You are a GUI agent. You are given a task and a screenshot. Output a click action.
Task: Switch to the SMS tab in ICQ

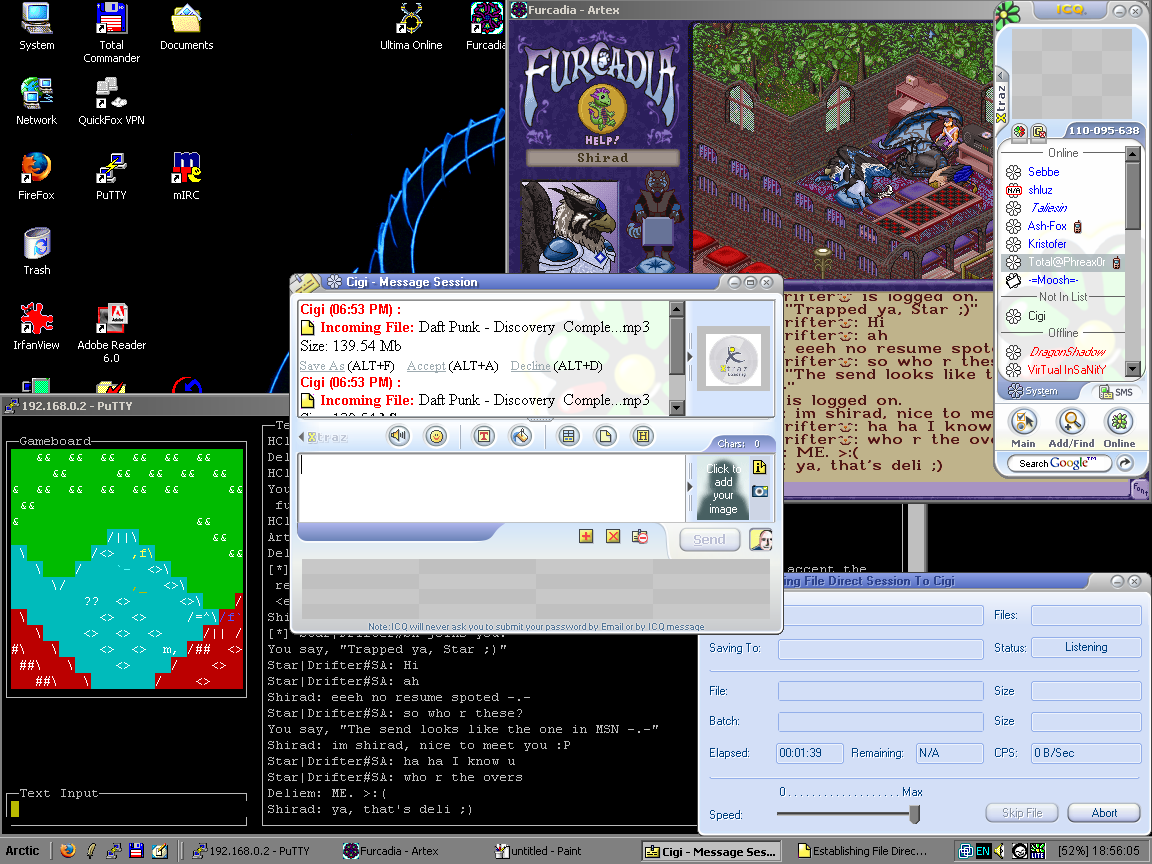click(1116, 392)
